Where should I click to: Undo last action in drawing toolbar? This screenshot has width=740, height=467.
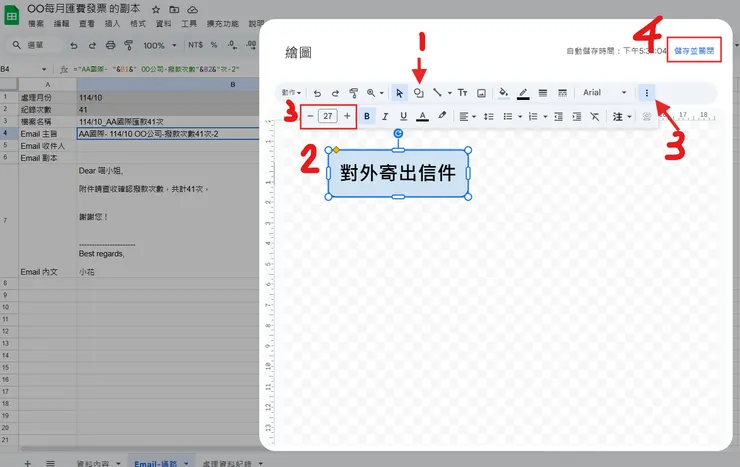point(317,93)
